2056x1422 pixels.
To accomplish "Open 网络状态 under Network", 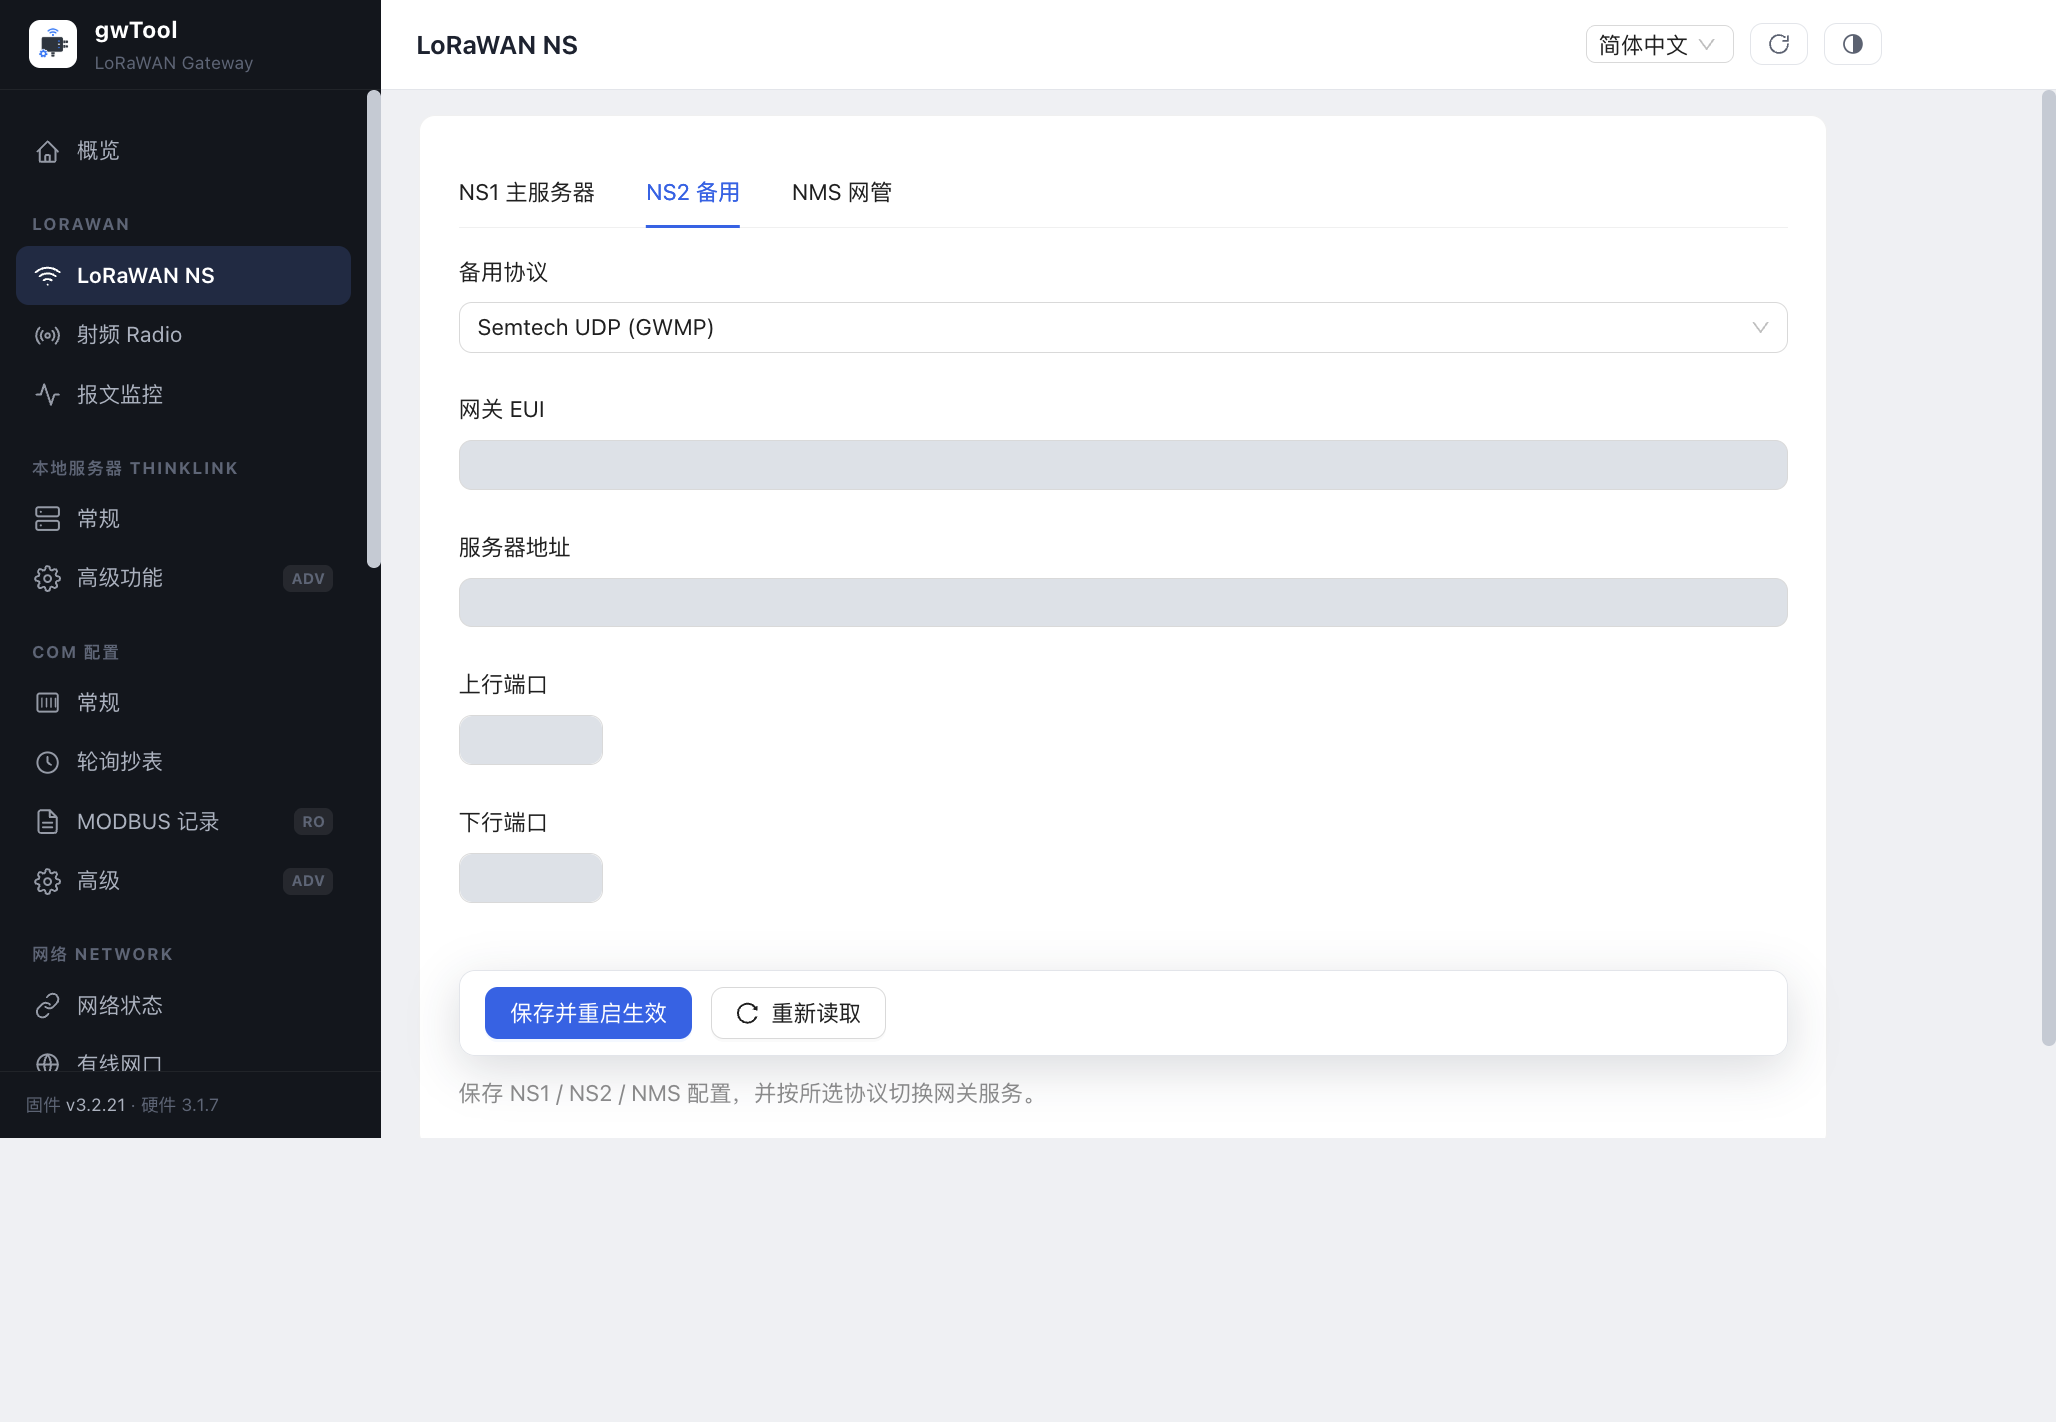I will coord(183,1006).
